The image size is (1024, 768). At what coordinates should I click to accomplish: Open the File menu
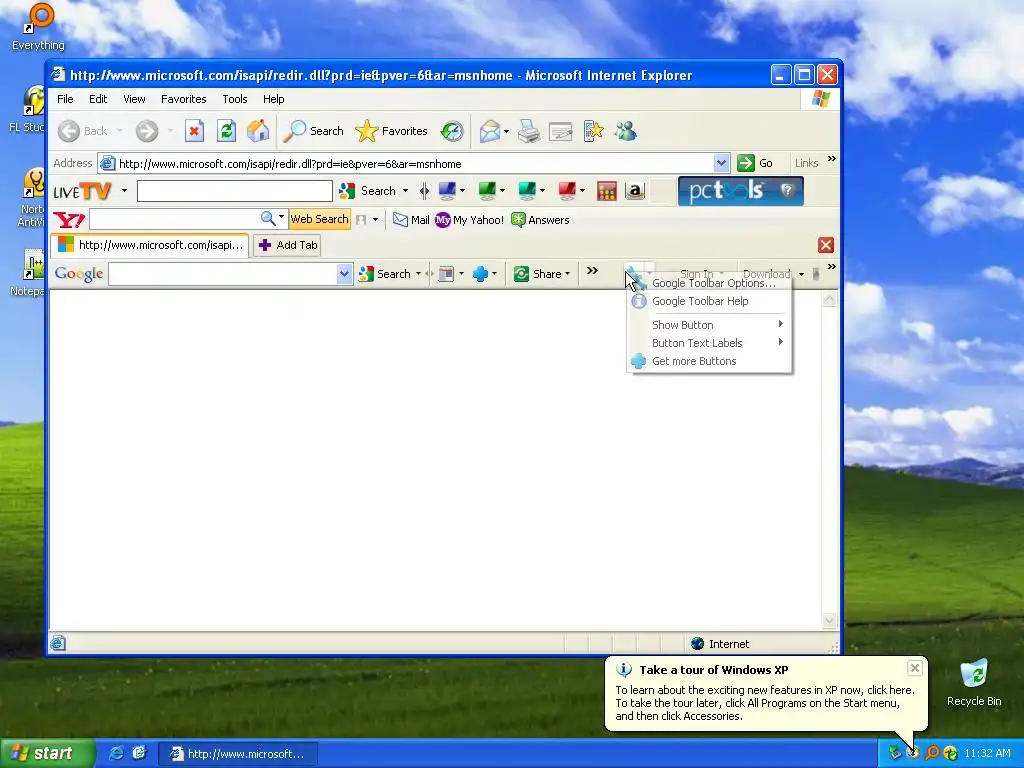65,99
